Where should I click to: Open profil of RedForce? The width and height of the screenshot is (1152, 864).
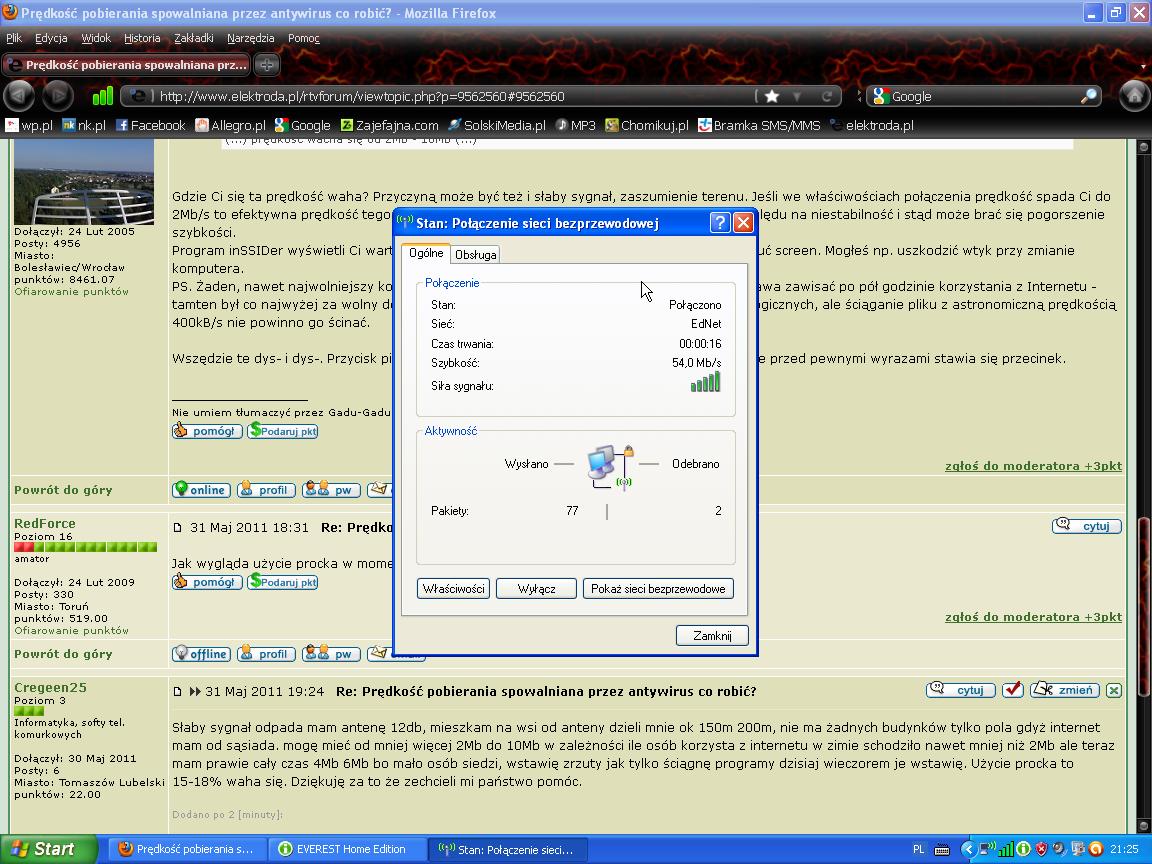(x=266, y=653)
